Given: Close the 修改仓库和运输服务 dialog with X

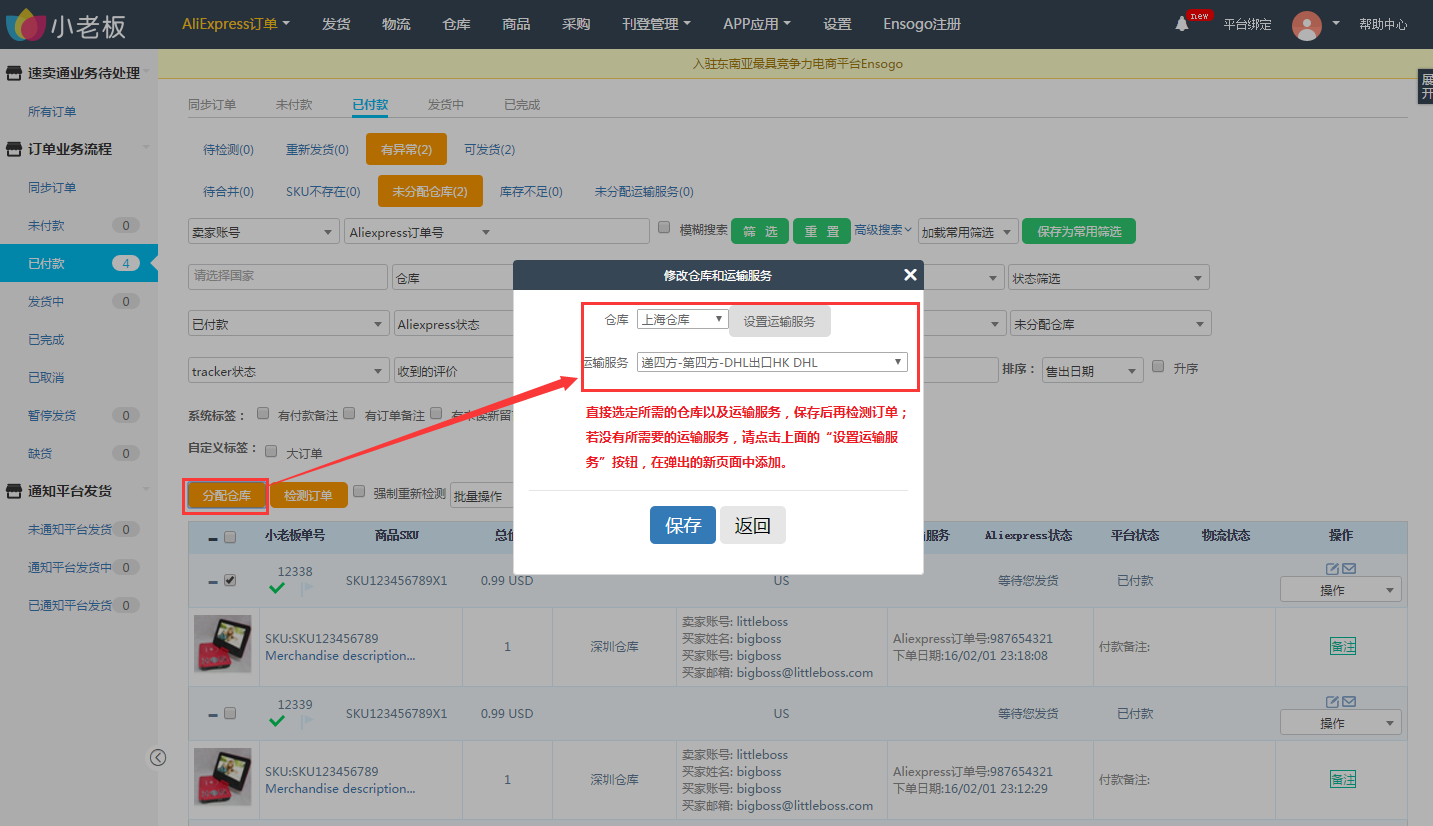Looking at the screenshot, I should coord(910,275).
